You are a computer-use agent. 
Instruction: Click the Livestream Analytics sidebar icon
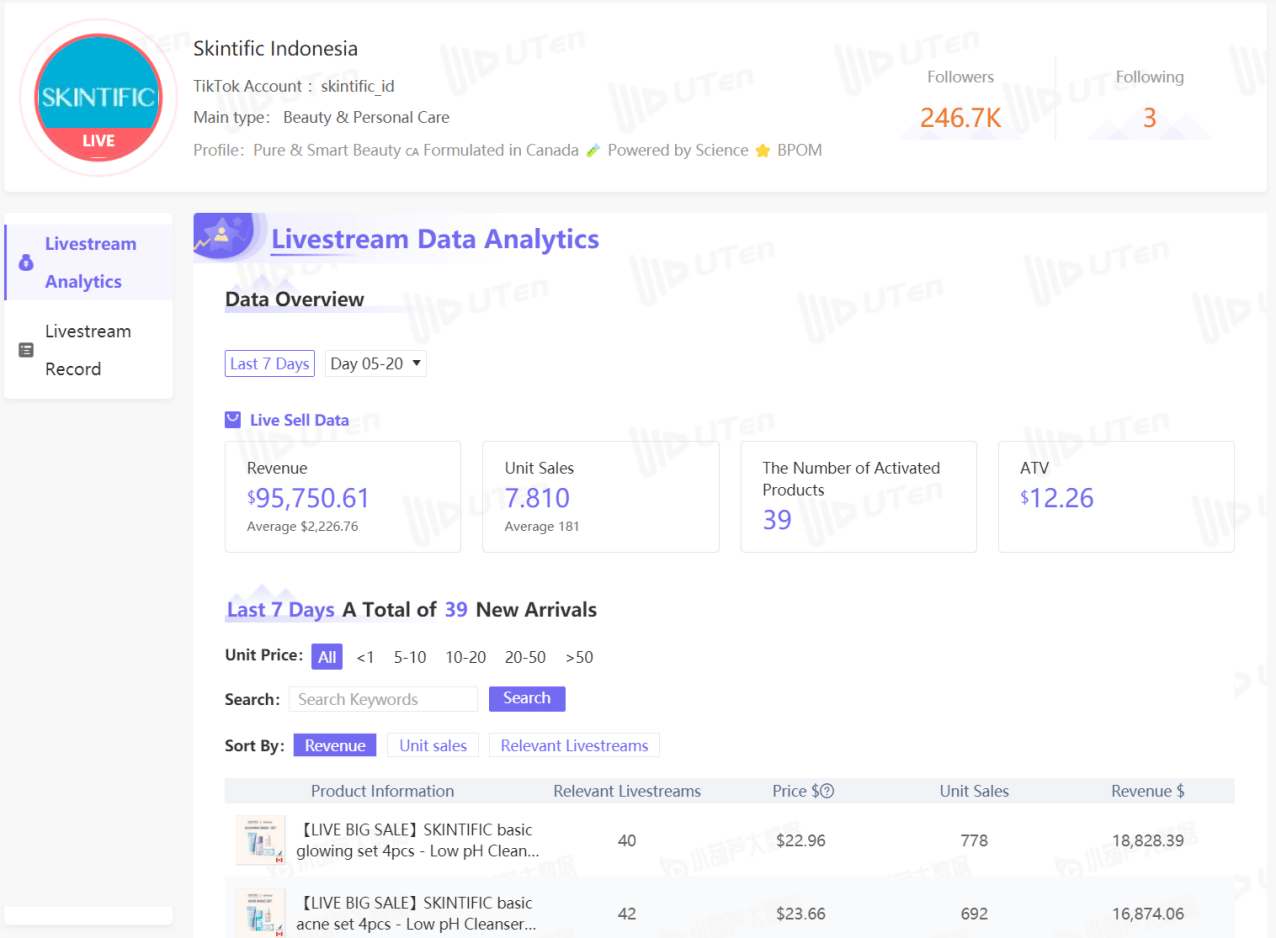pos(26,263)
